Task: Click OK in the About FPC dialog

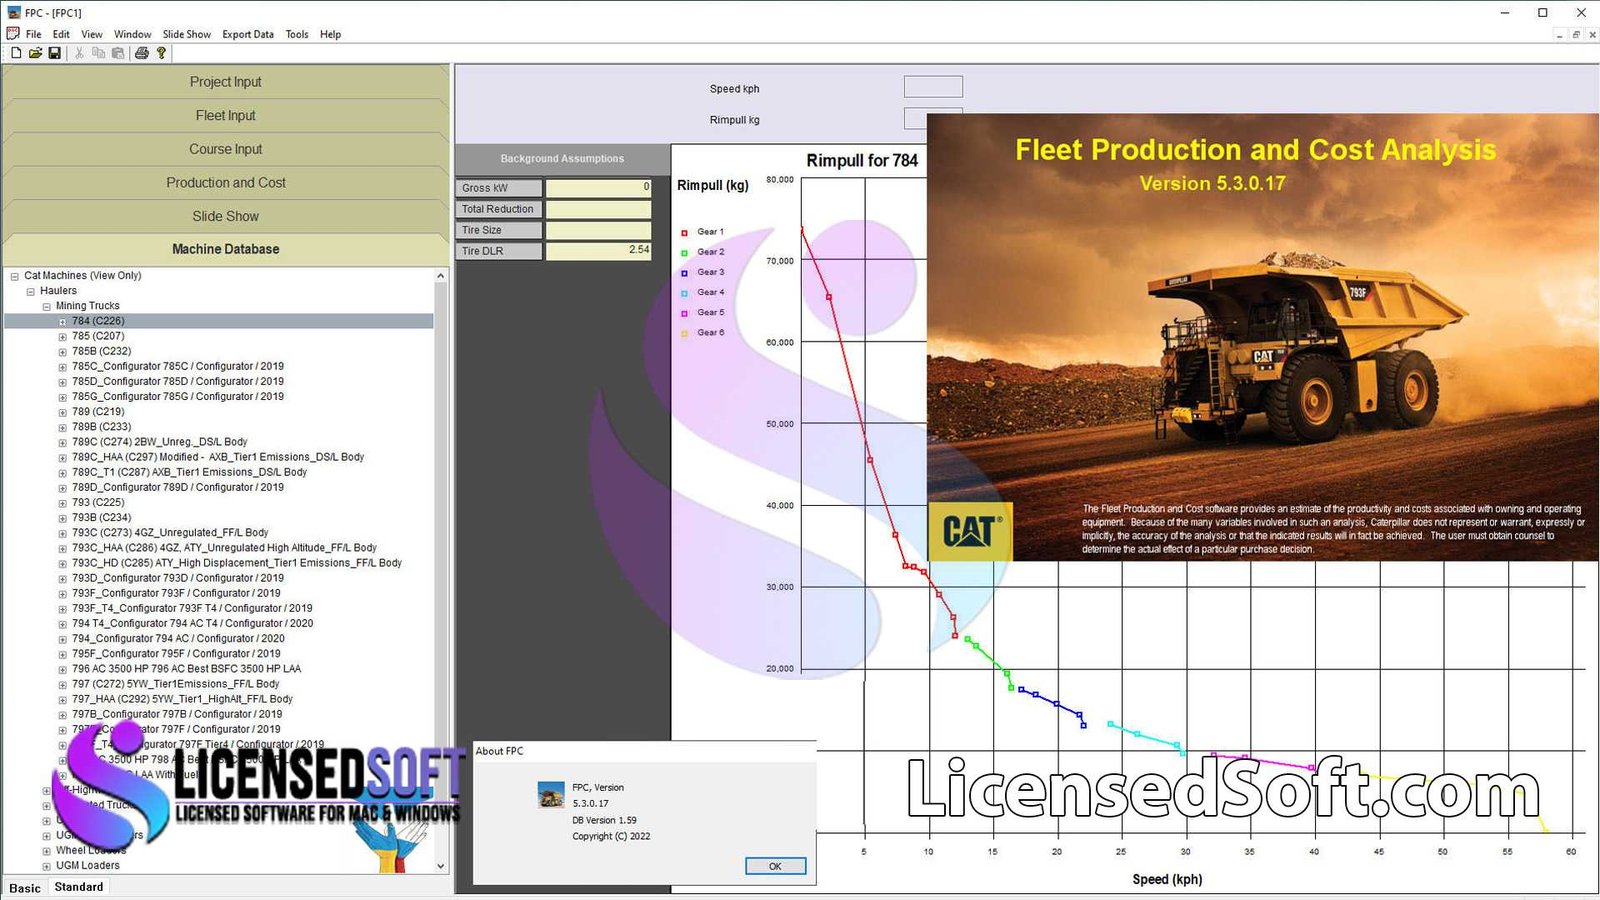Action: click(775, 866)
